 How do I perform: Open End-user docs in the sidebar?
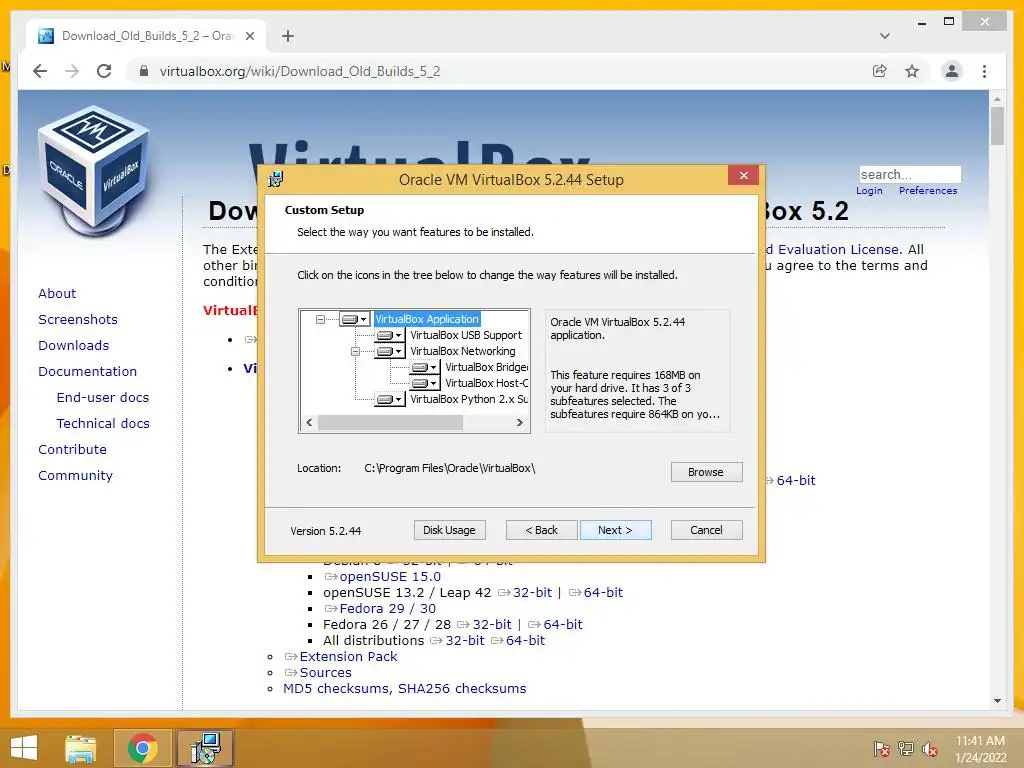pyautogui.click(x=103, y=398)
